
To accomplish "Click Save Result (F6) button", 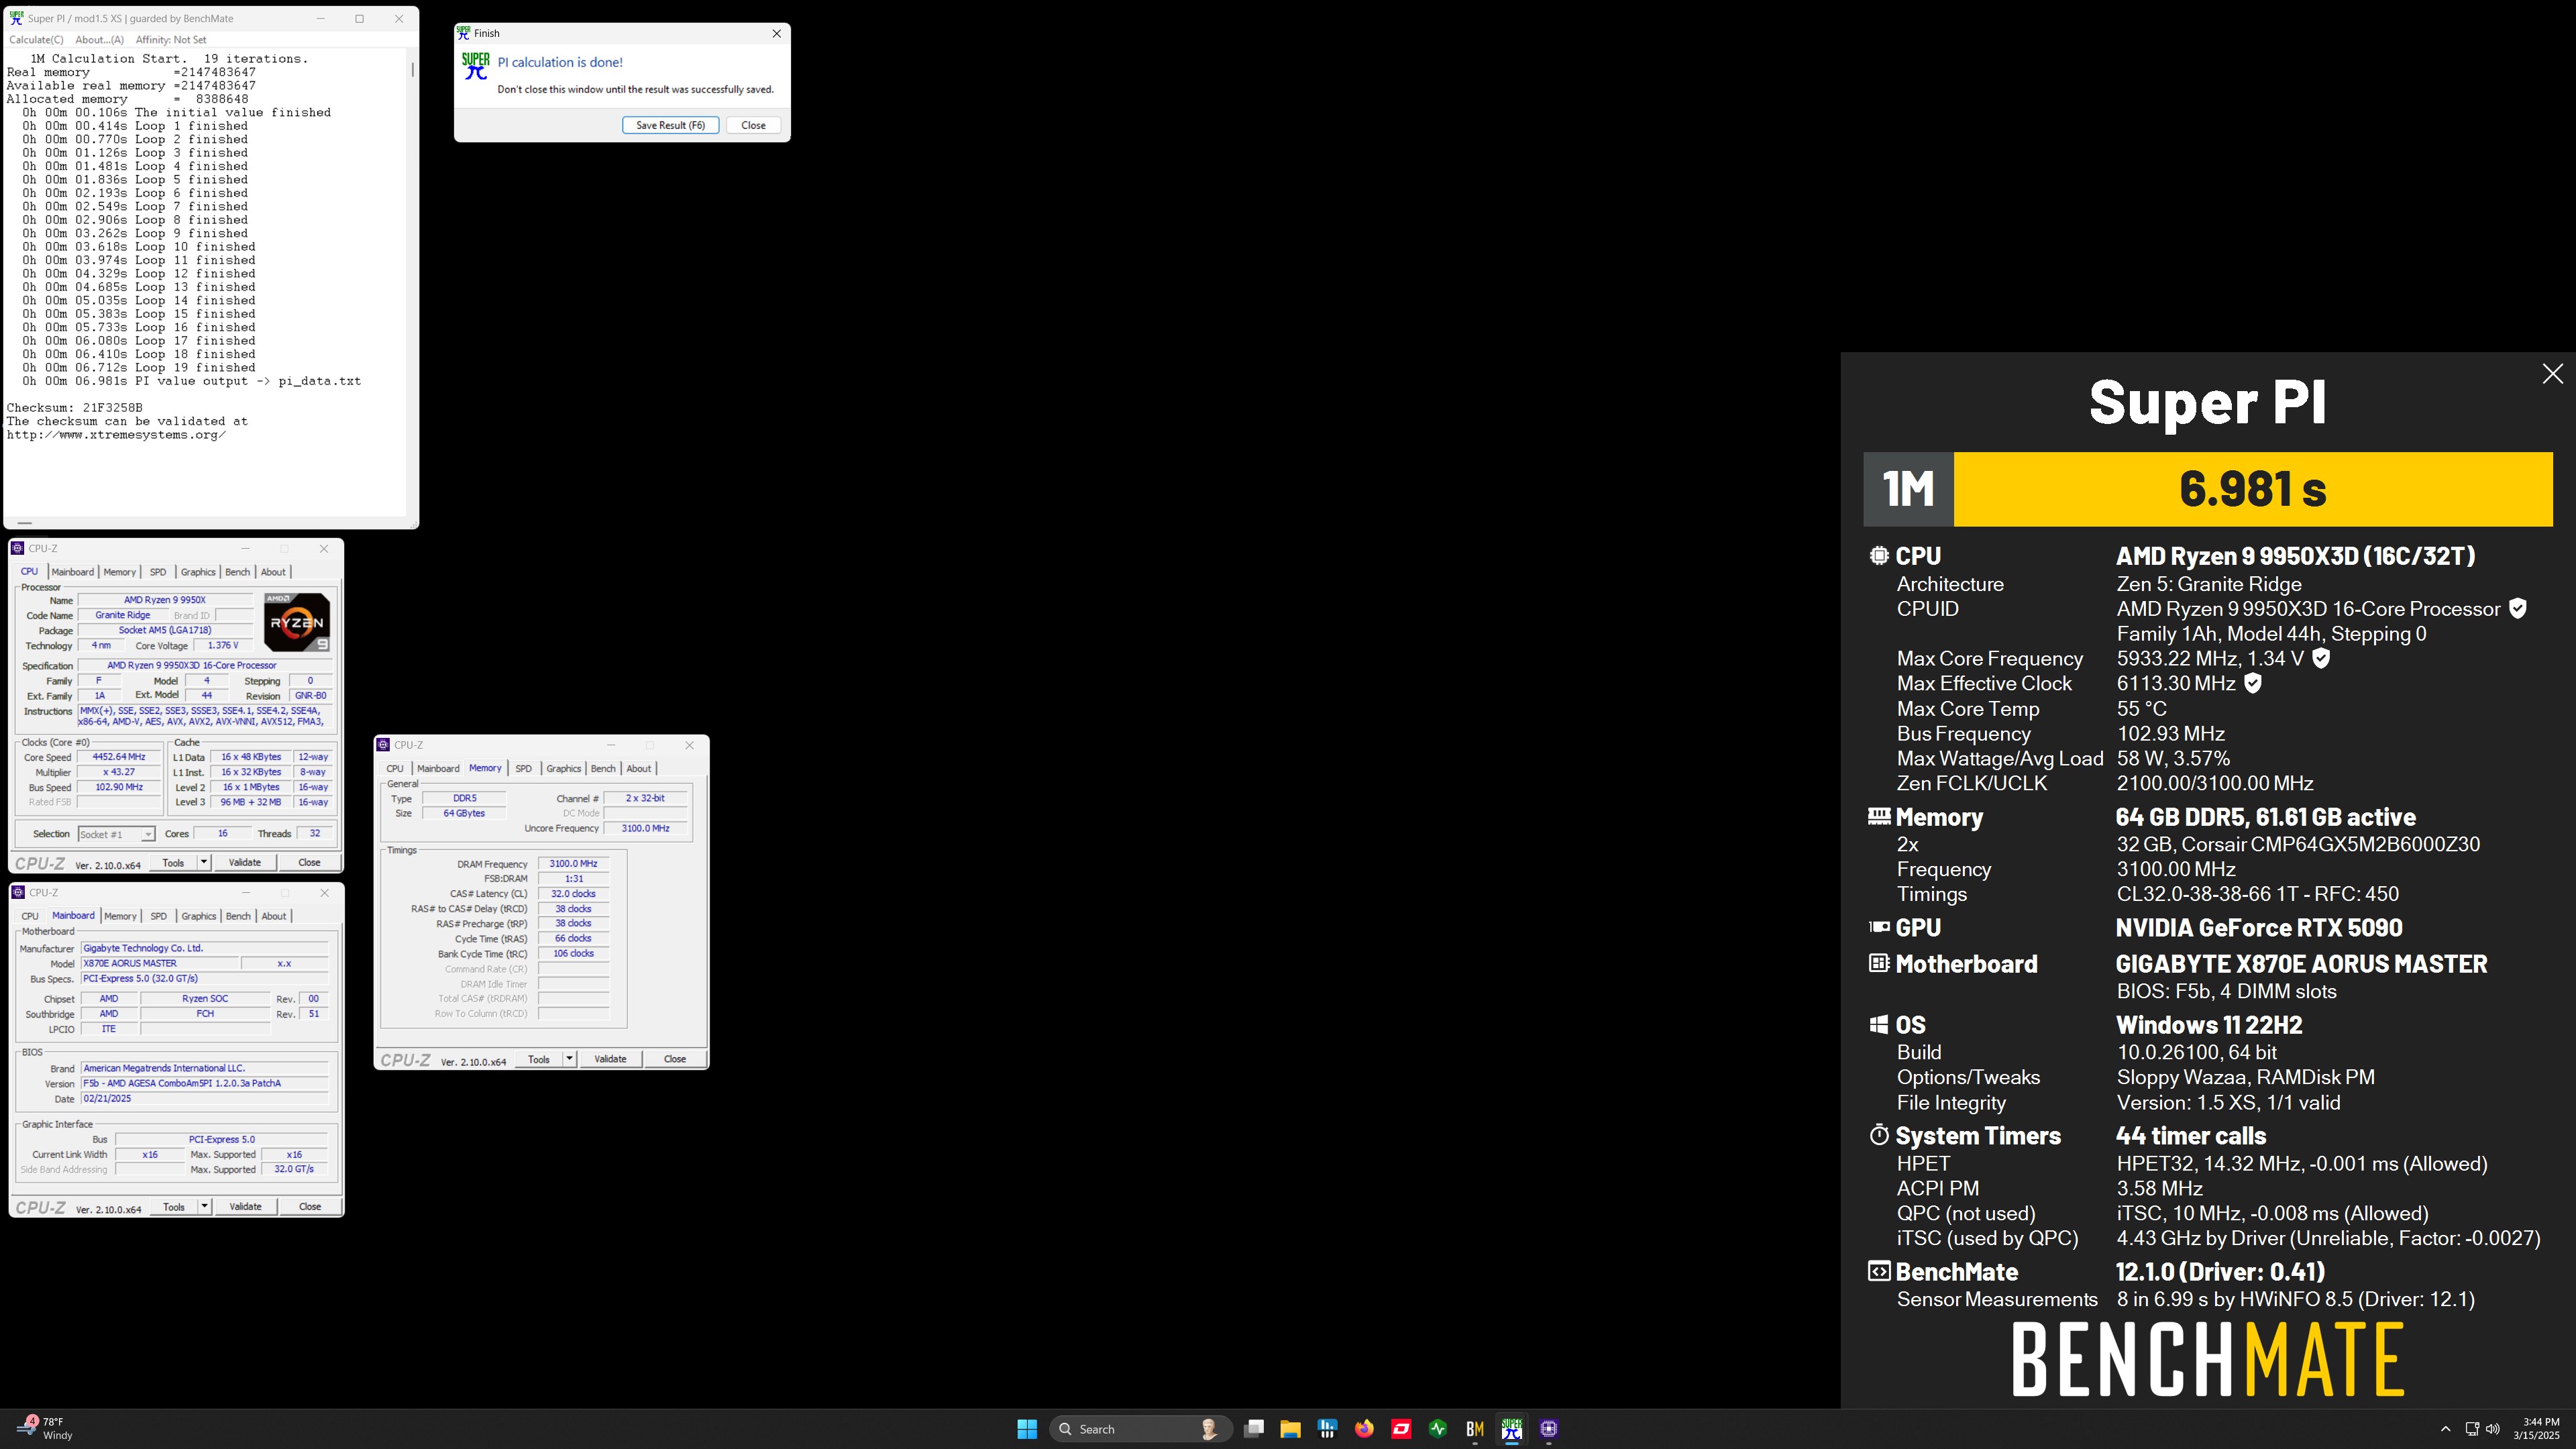I will [x=670, y=125].
